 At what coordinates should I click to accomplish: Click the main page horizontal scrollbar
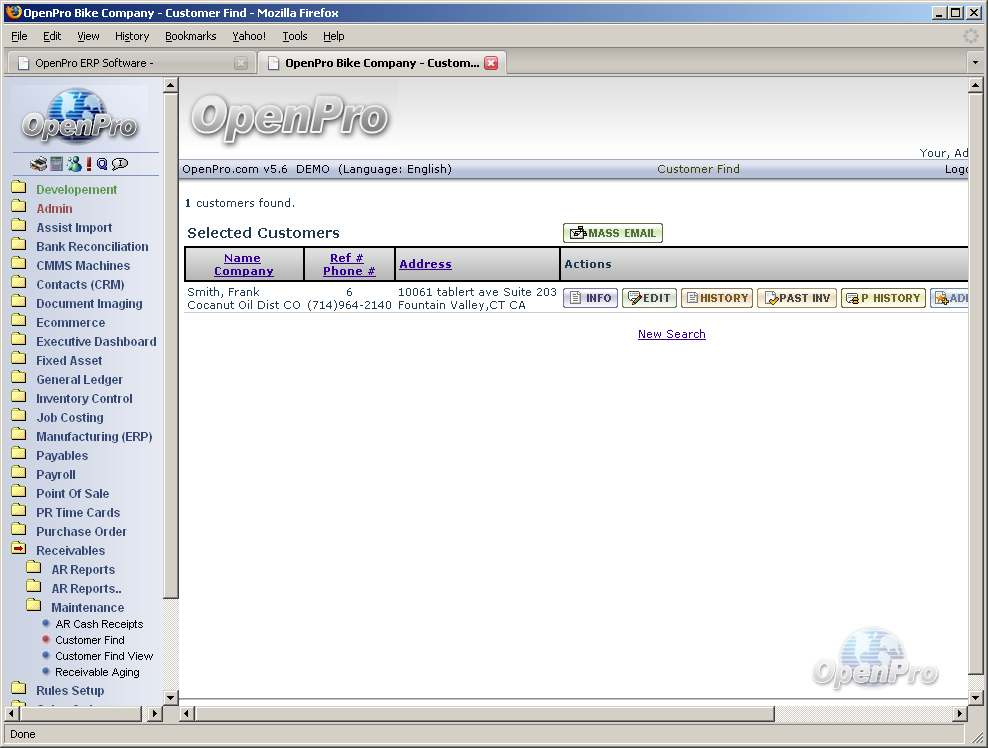click(570, 714)
